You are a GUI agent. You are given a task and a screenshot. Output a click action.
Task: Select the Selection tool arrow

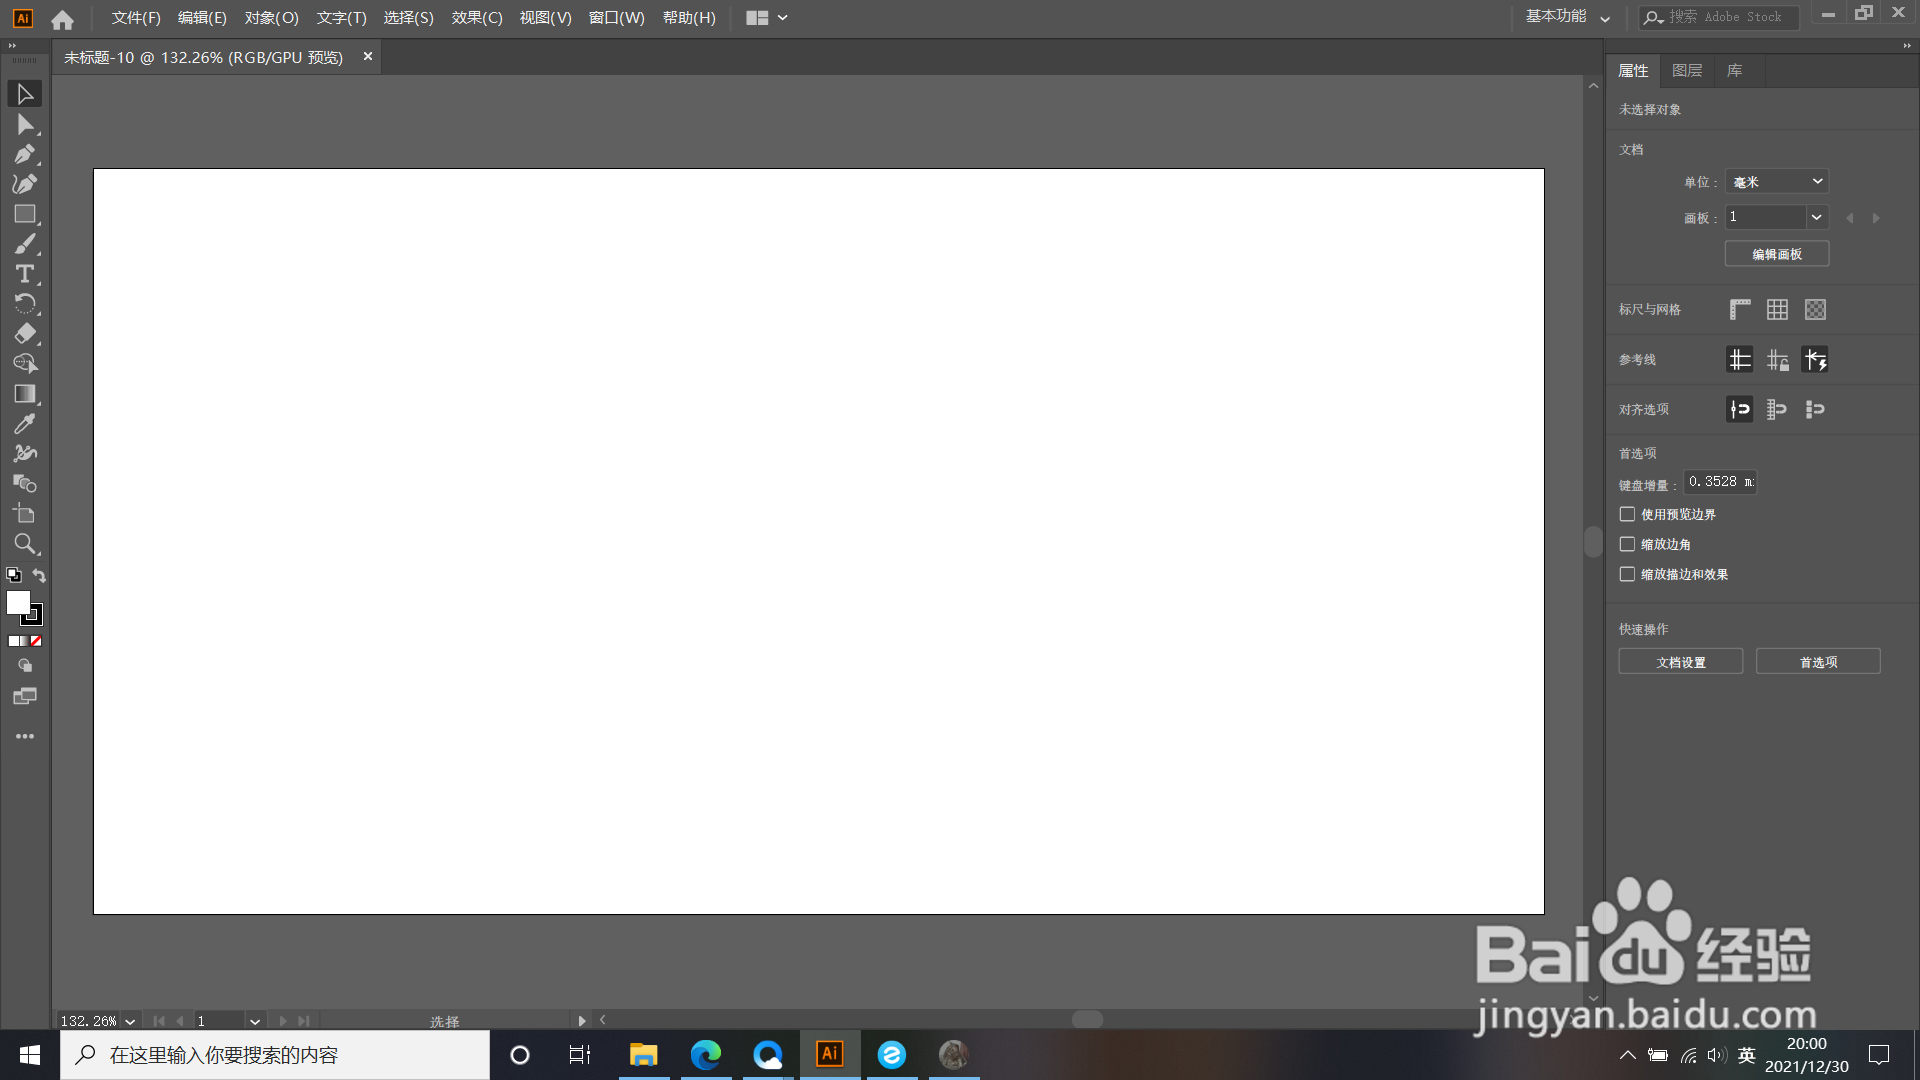[25, 94]
